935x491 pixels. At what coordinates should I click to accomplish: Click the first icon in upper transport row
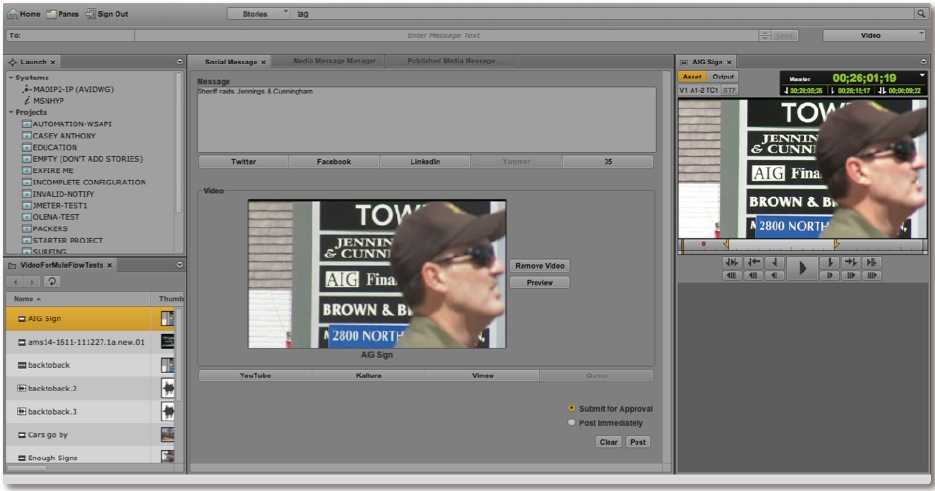pos(732,263)
